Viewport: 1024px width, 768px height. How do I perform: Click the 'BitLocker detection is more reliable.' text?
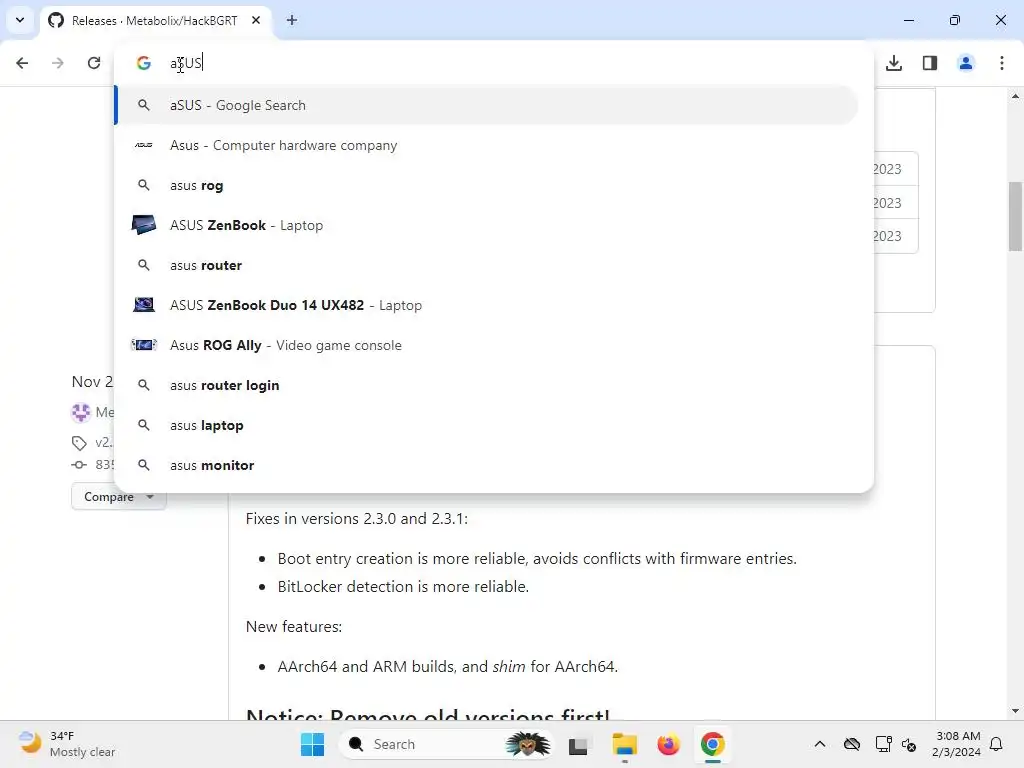[403, 586]
